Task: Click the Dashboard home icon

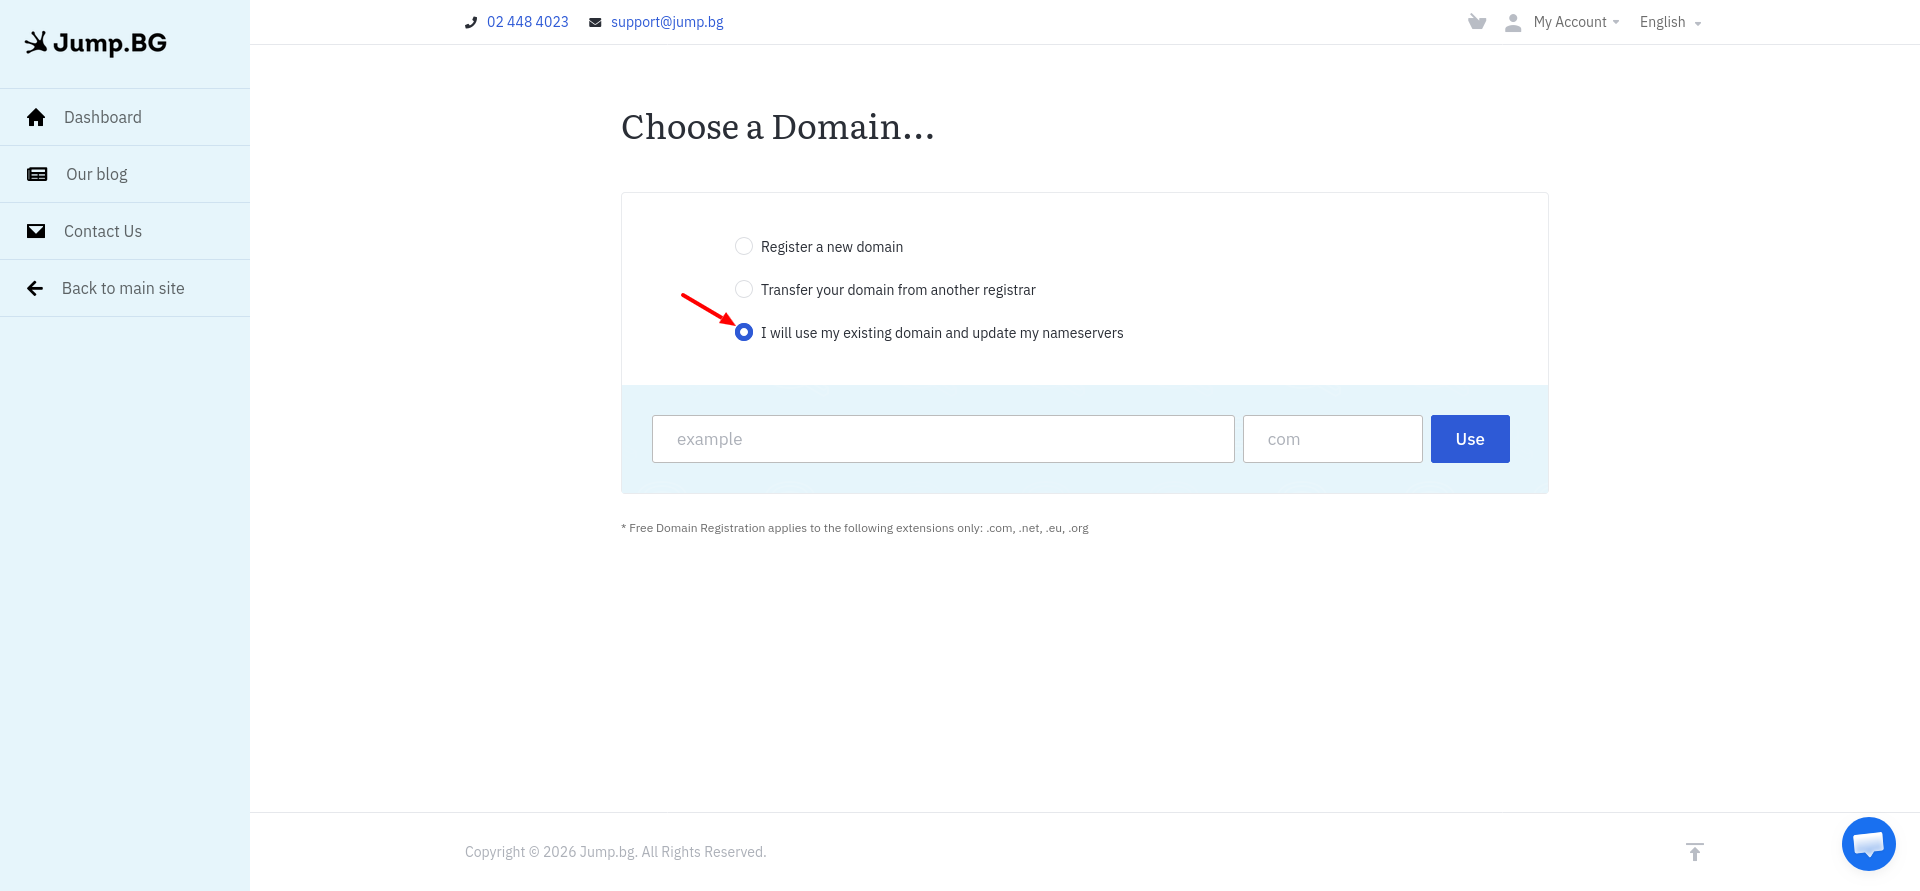Action: tap(36, 117)
